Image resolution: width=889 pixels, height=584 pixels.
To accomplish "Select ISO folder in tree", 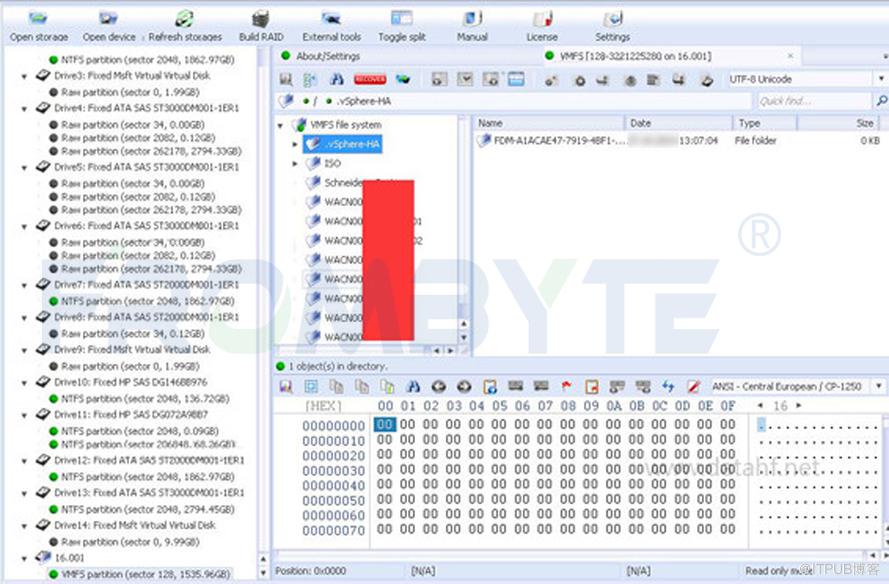I will (332, 164).
